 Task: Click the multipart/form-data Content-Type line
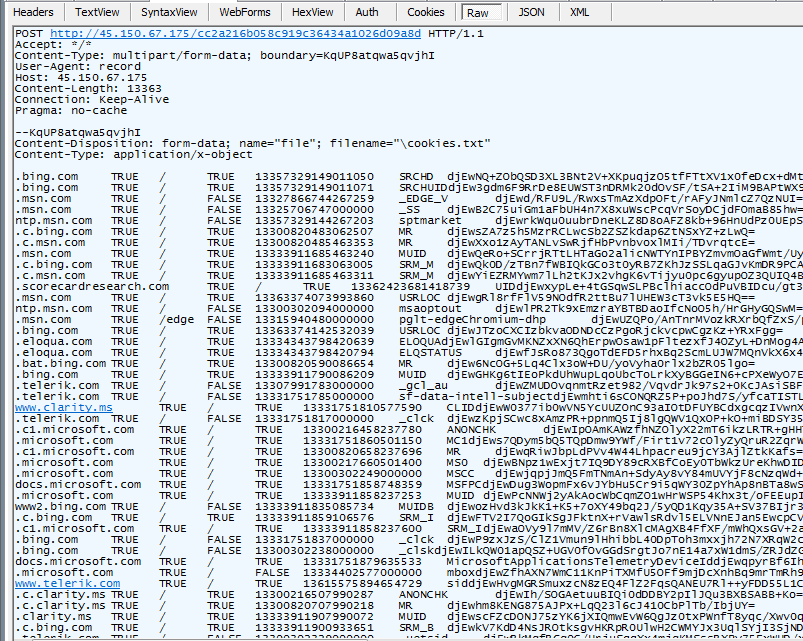click(x=225, y=55)
